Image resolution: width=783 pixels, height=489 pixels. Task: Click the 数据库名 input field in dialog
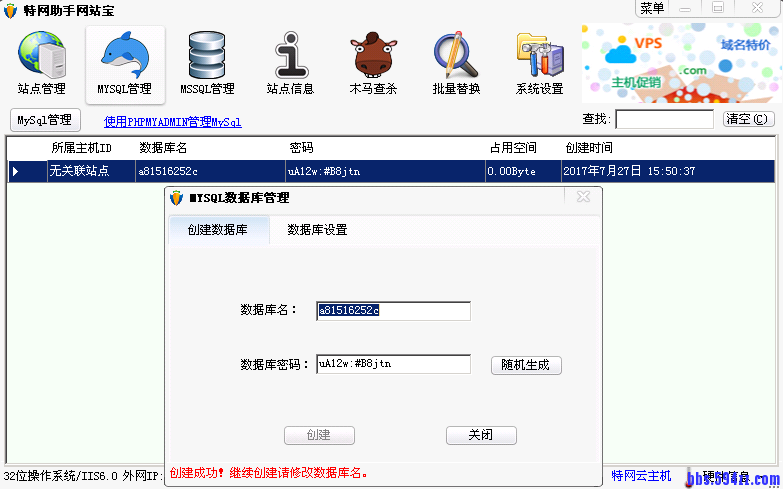(393, 311)
